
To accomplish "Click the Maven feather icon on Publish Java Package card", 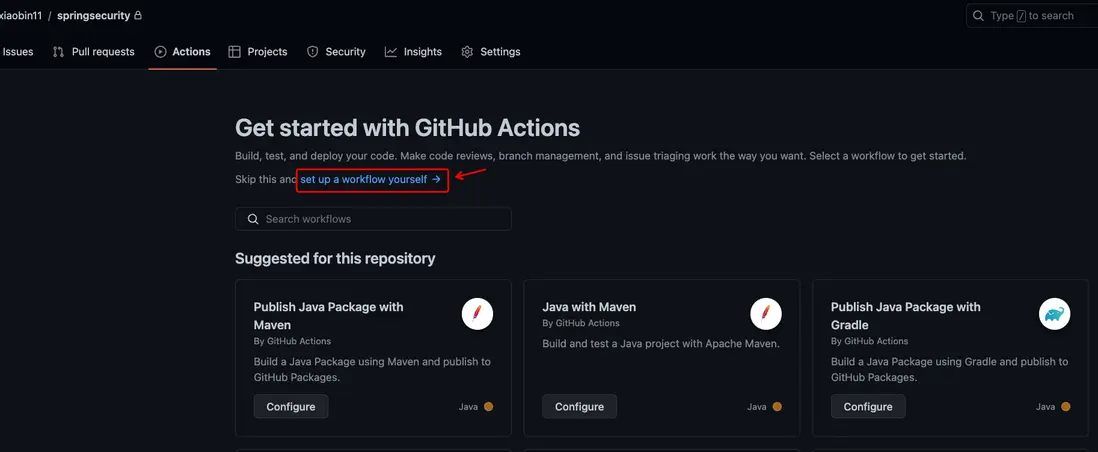I will click(477, 314).
